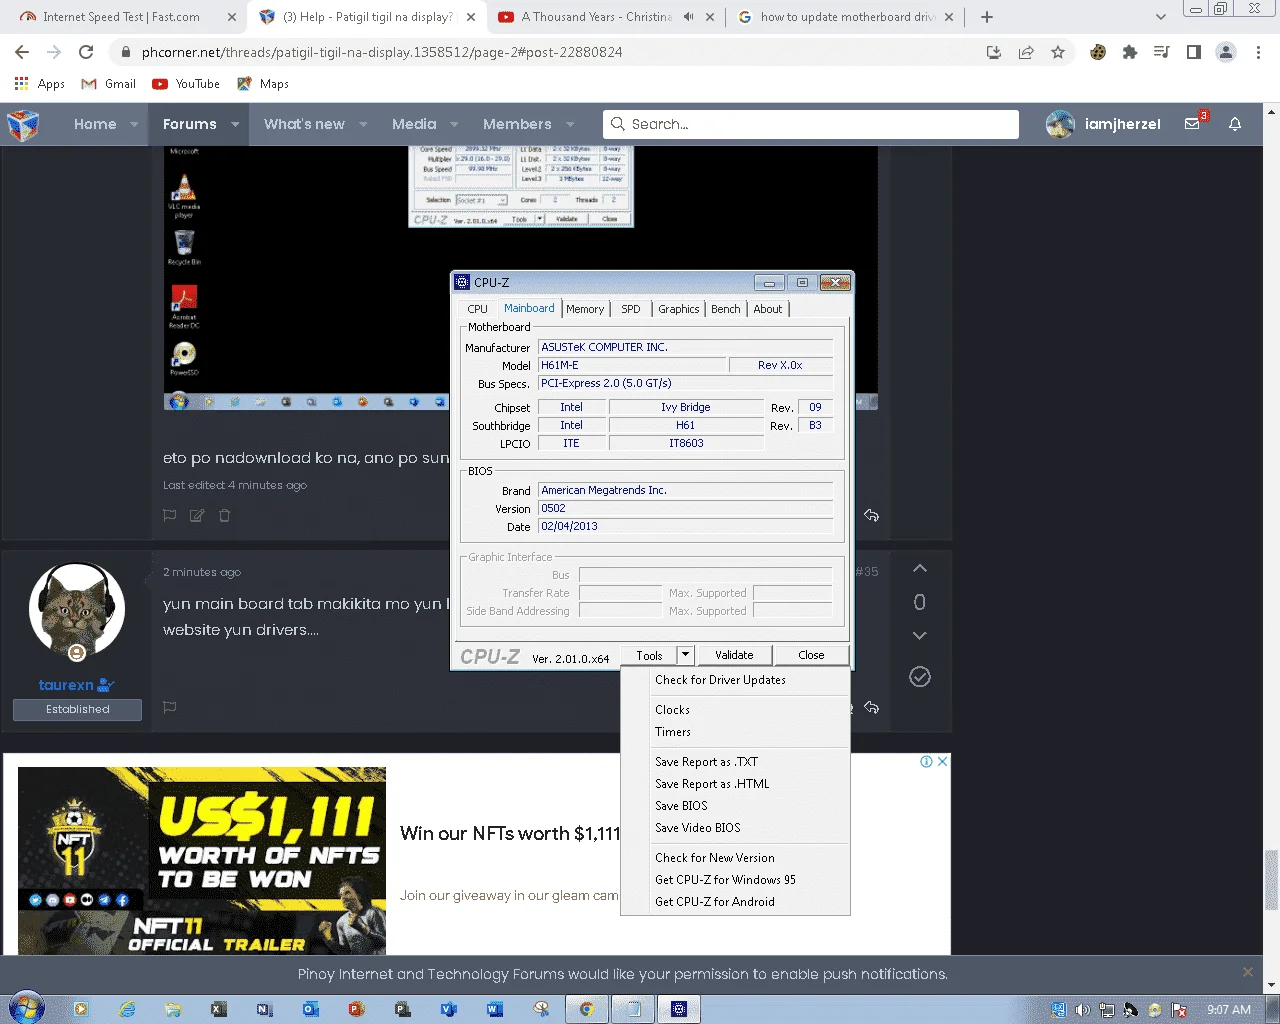Viewport: 1280px width, 1024px height.
Task: Open iamjherzel account link
Action: tap(1103, 124)
